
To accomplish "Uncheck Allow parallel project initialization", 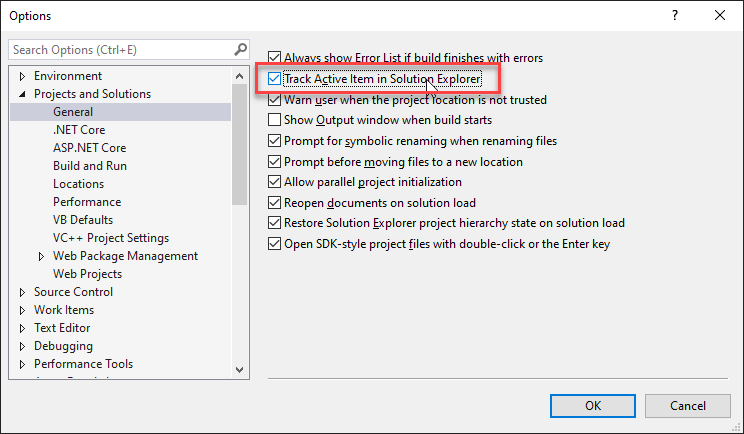I will click(276, 182).
